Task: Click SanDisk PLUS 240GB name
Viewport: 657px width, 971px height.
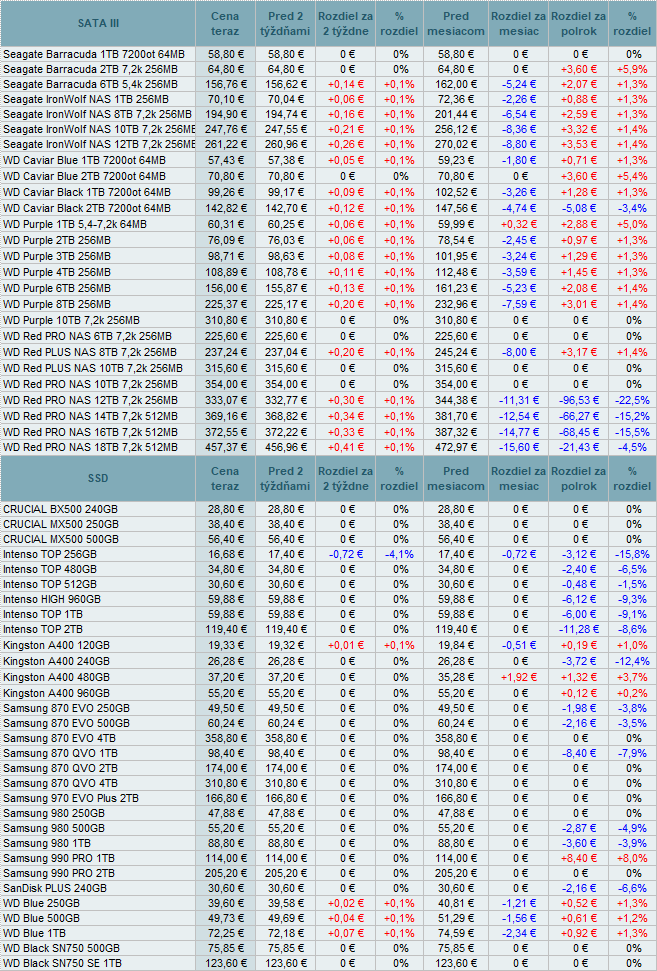Action: [55, 889]
